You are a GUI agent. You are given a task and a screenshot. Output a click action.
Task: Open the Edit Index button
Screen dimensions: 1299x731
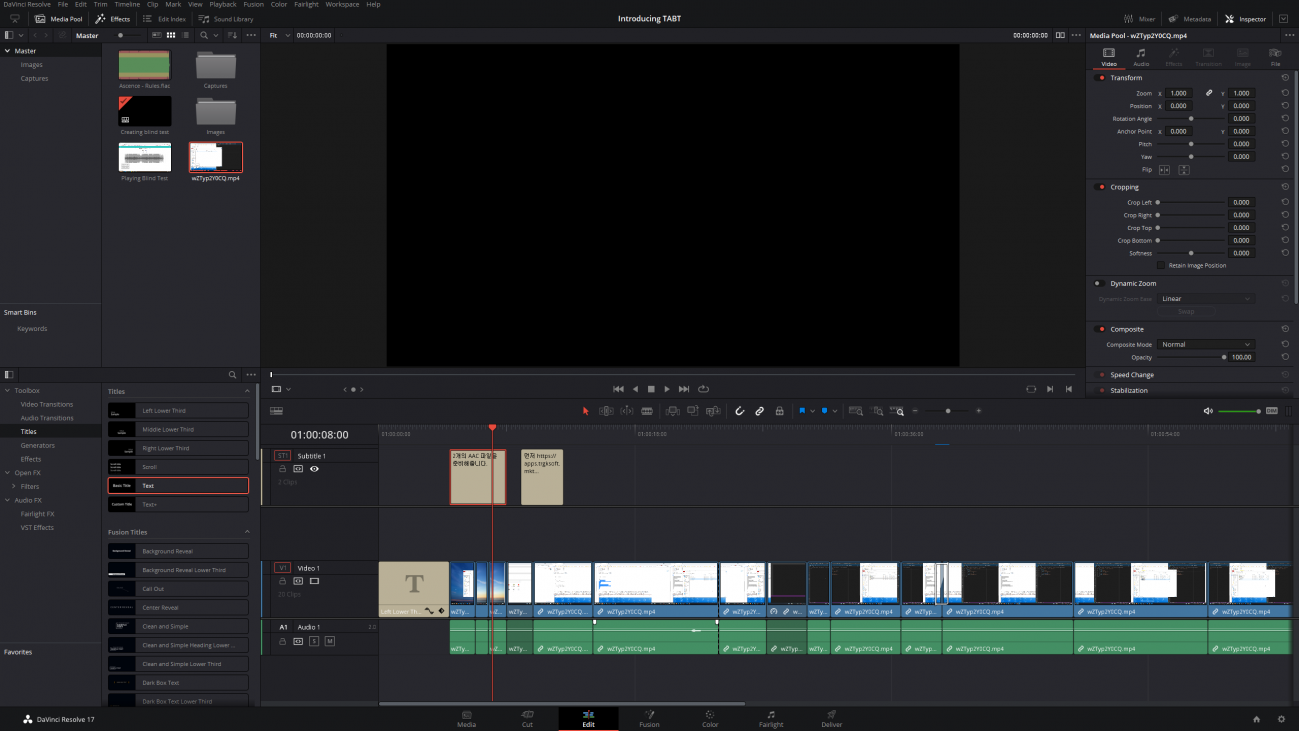click(165, 19)
